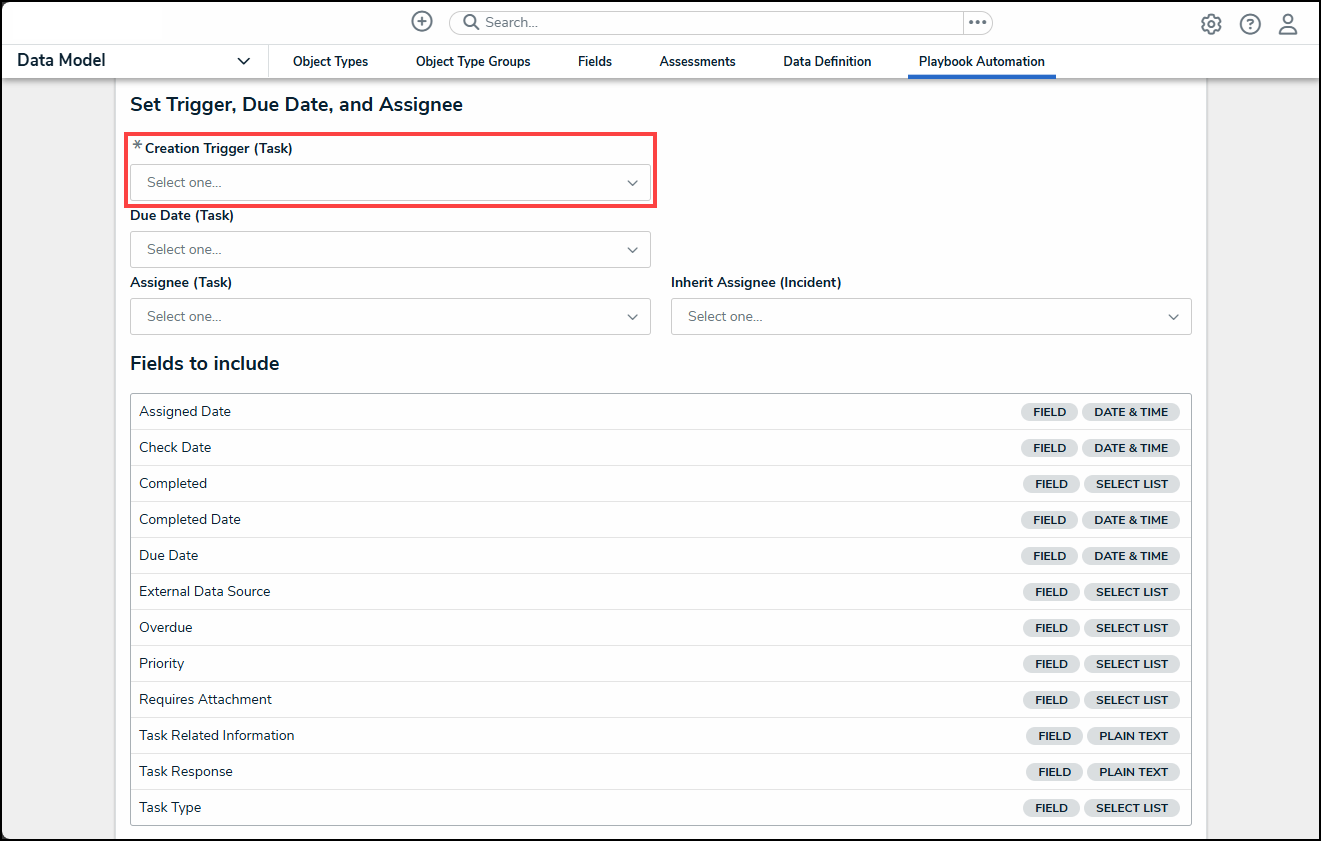
Task: Open the Due Date (Task) dropdown
Action: point(390,250)
